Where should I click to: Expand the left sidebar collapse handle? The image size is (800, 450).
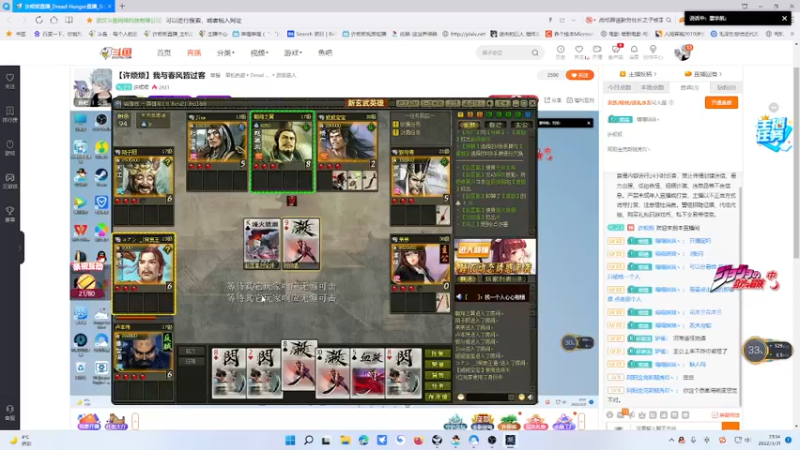(x=21, y=247)
